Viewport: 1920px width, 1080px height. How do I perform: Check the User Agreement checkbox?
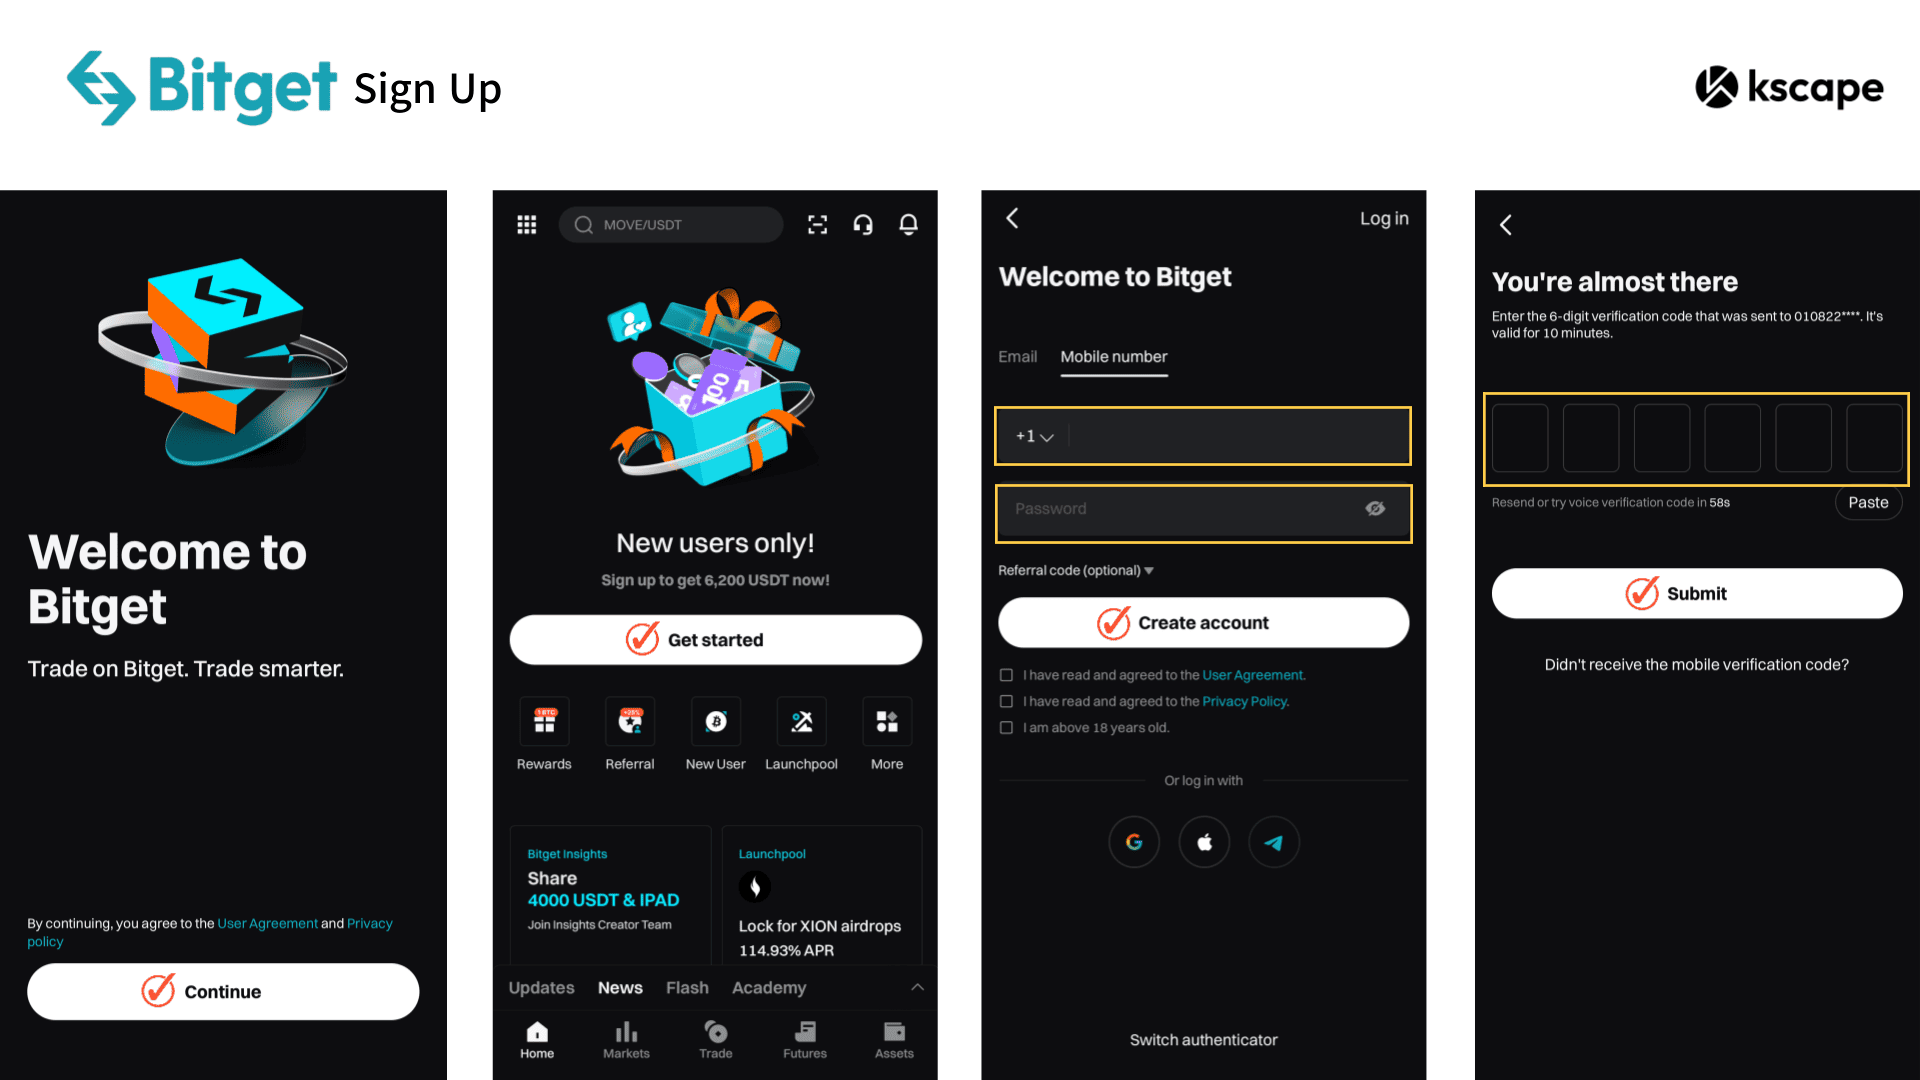1006,674
